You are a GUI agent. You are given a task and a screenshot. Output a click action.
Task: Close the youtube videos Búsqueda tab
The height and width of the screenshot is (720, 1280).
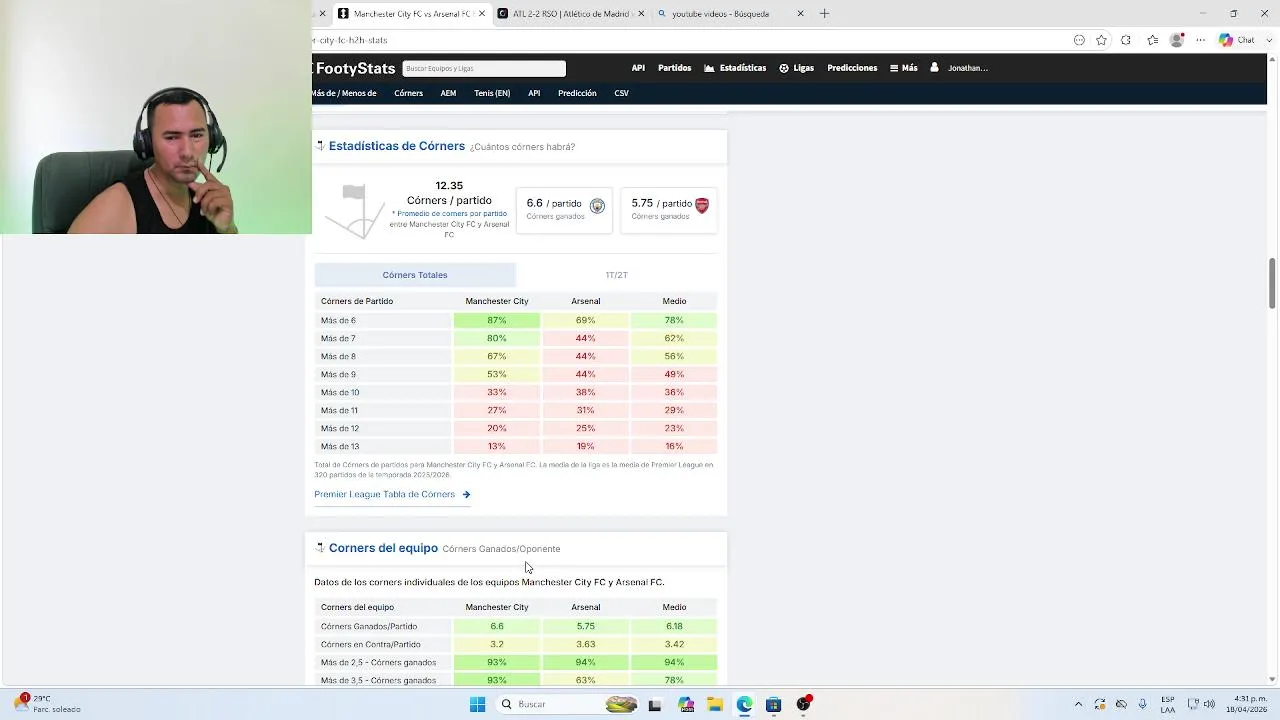[x=801, y=14]
